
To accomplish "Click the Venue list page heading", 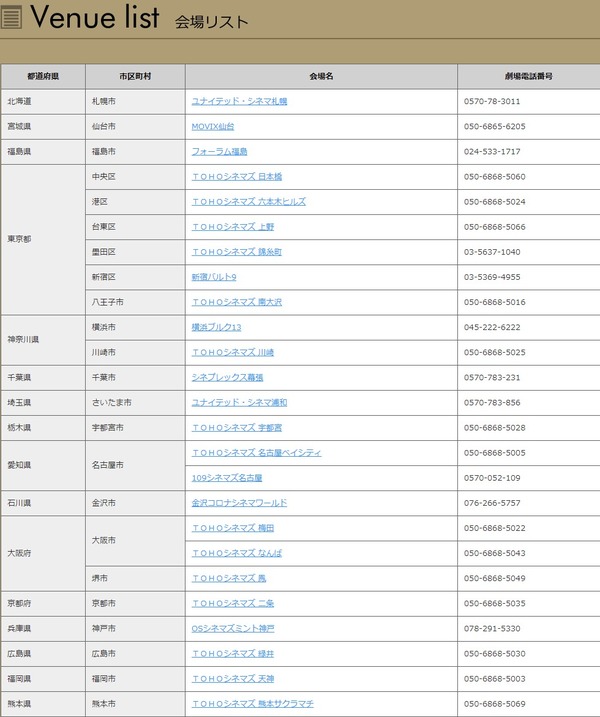I will 95,17.
